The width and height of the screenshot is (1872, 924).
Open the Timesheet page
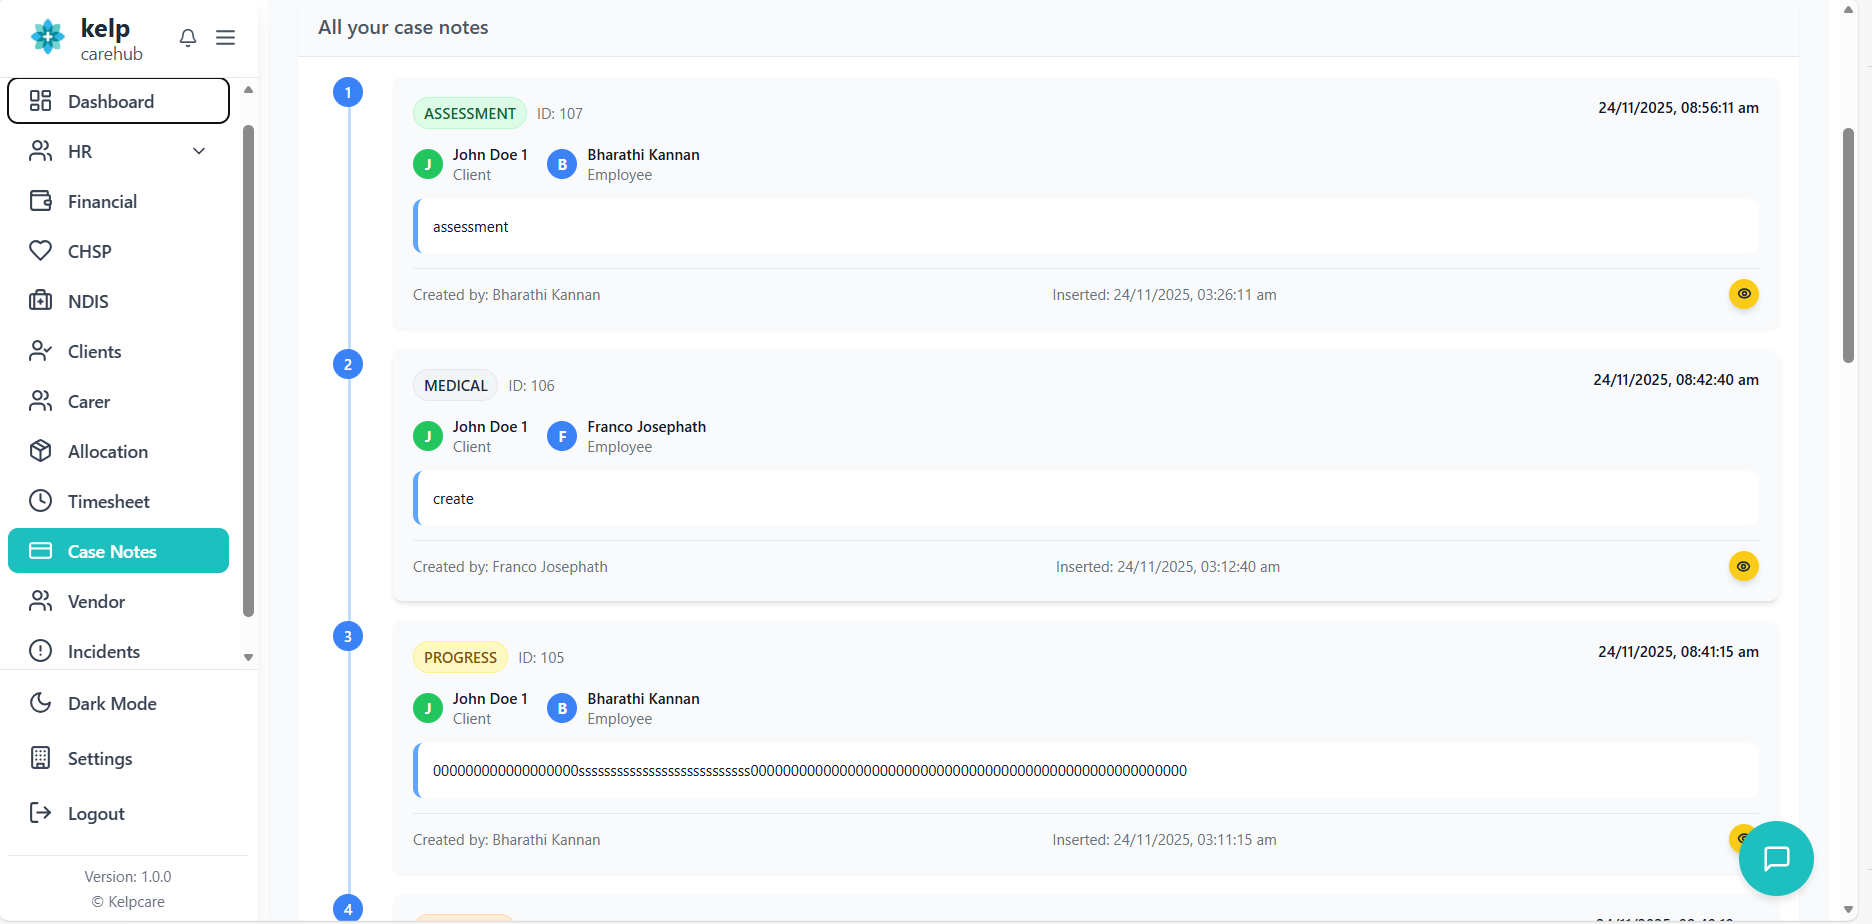[x=108, y=502]
